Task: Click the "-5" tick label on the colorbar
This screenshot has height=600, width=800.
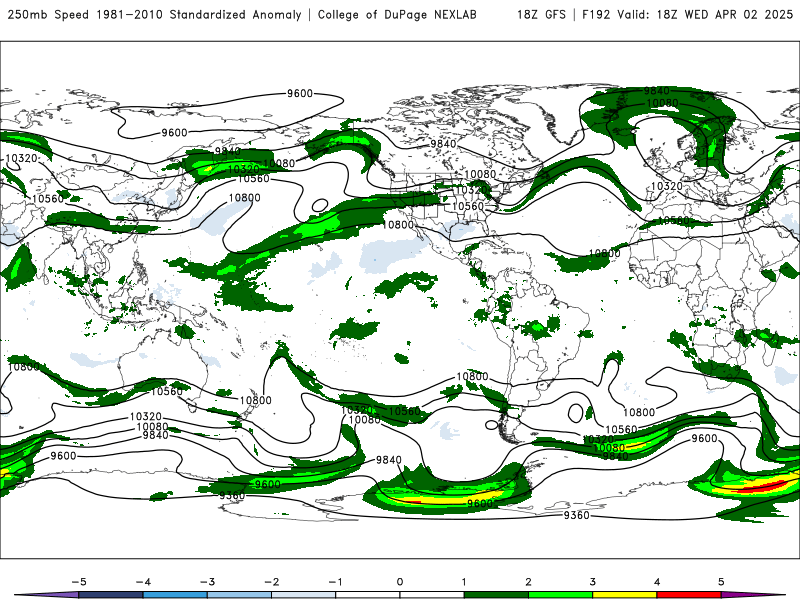Action: 79,582
